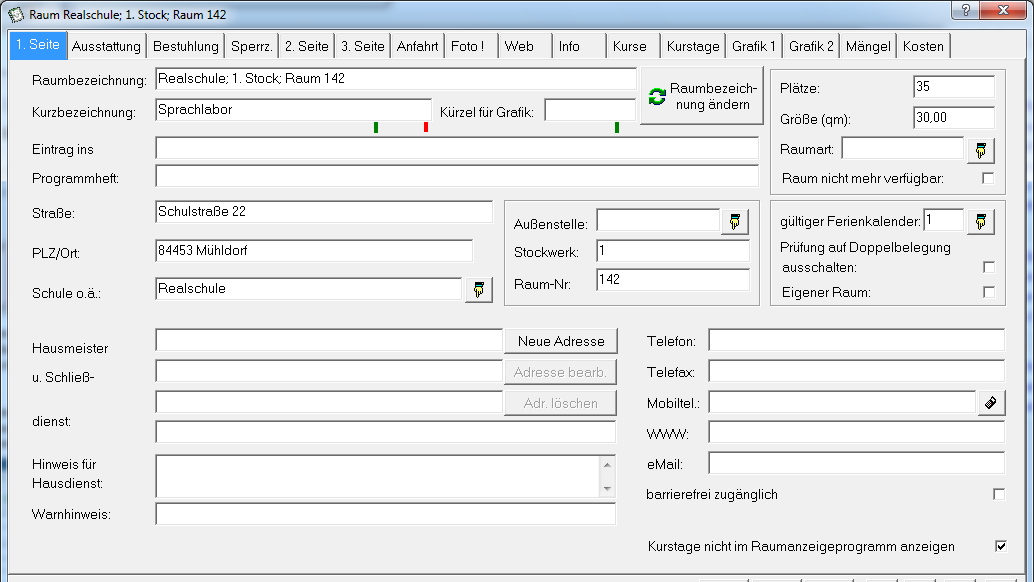Open the Anfahrt tab
Image resolution: width=1034 pixels, height=582 pixels.
[417, 46]
